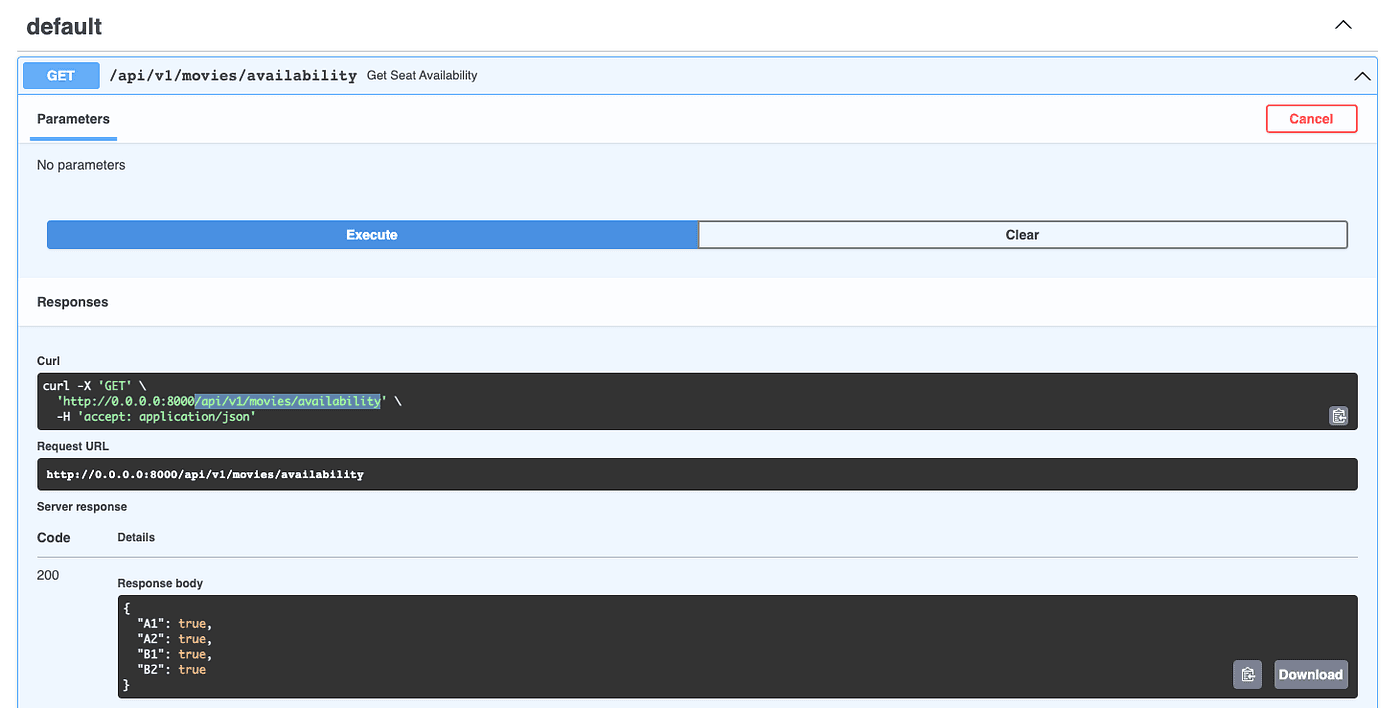Click the No parameters text

pyautogui.click(x=81, y=165)
